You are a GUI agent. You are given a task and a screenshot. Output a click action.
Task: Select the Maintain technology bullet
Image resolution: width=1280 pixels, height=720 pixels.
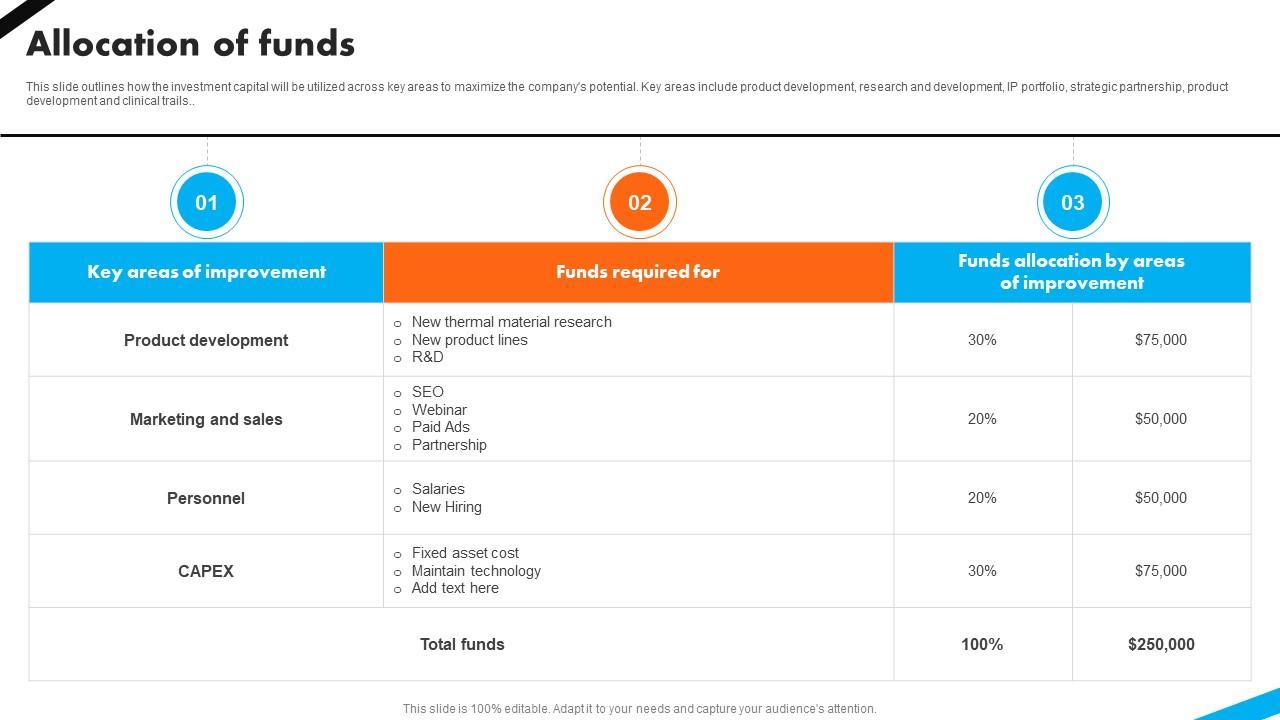(x=476, y=571)
